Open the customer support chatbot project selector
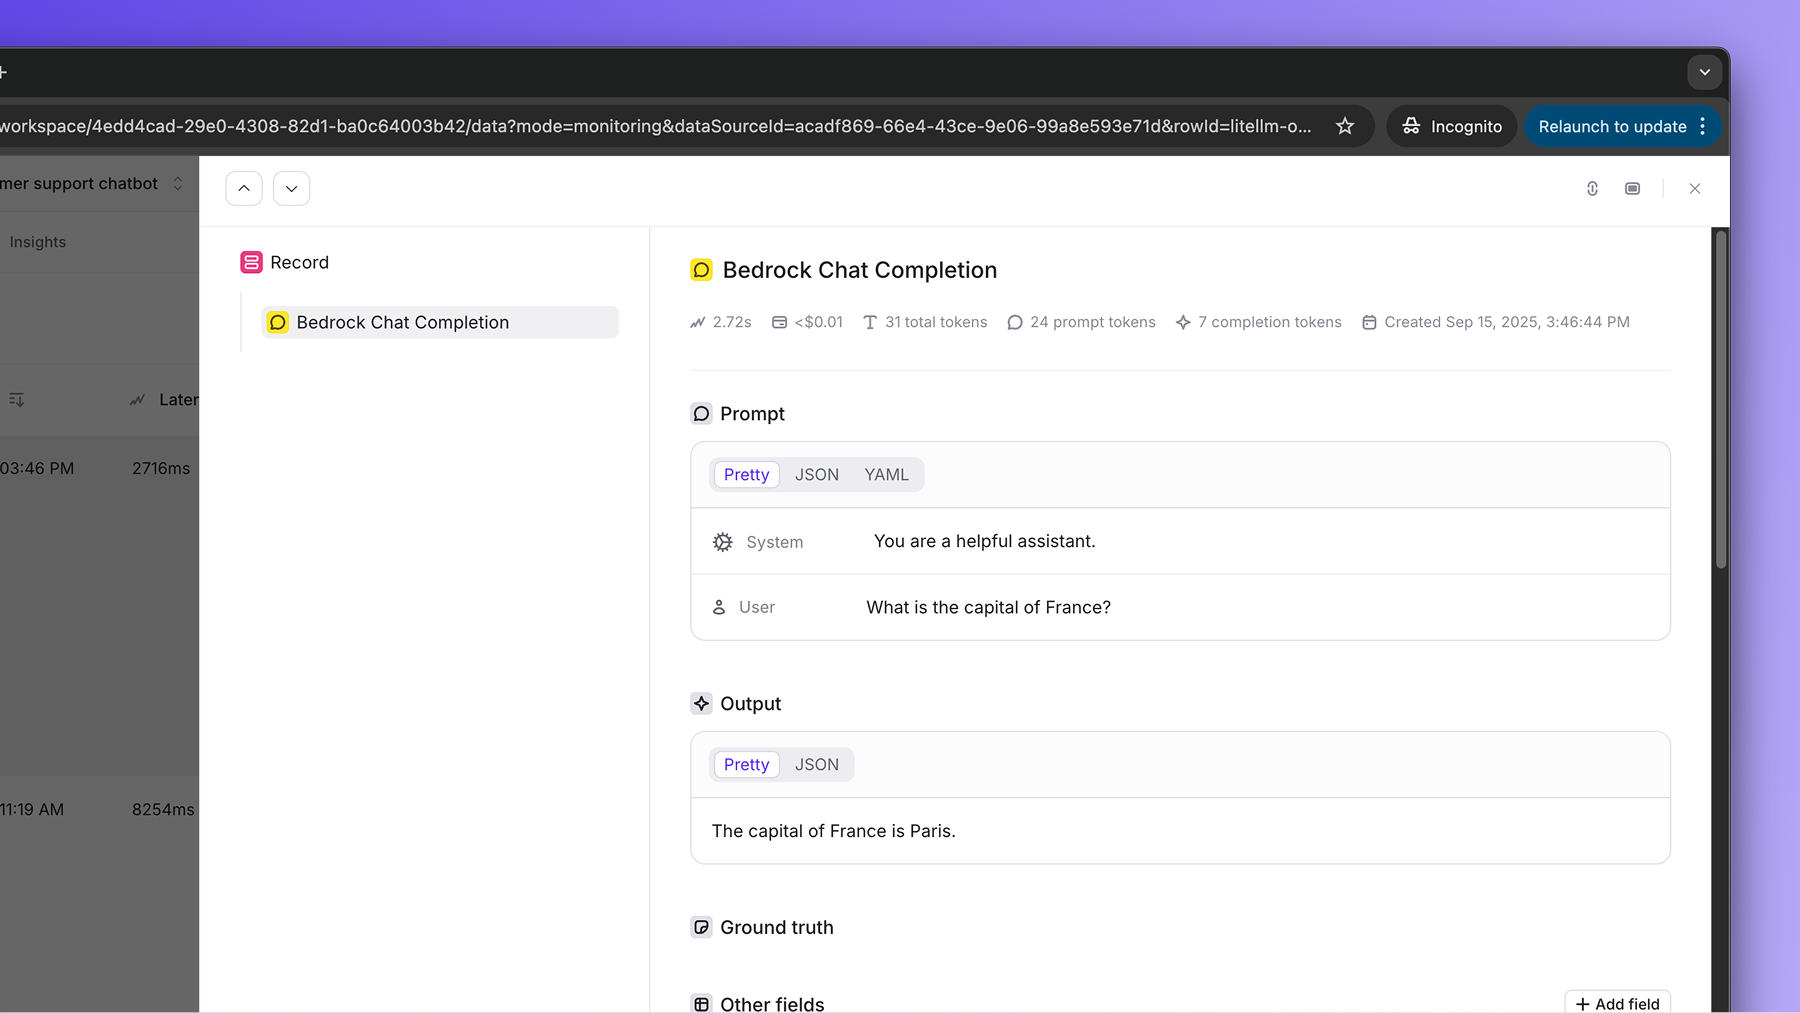1800x1013 pixels. (x=92, y=183)
